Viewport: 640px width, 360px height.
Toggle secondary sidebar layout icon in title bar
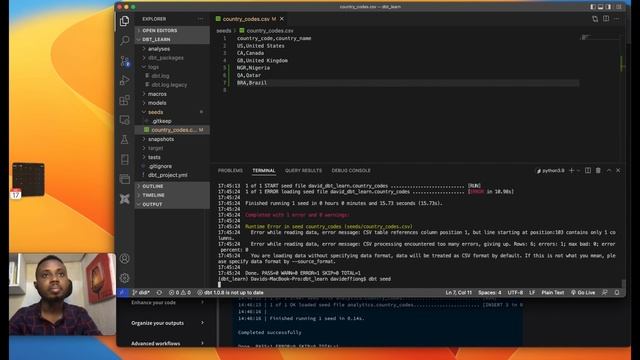[x=608, y=7]
